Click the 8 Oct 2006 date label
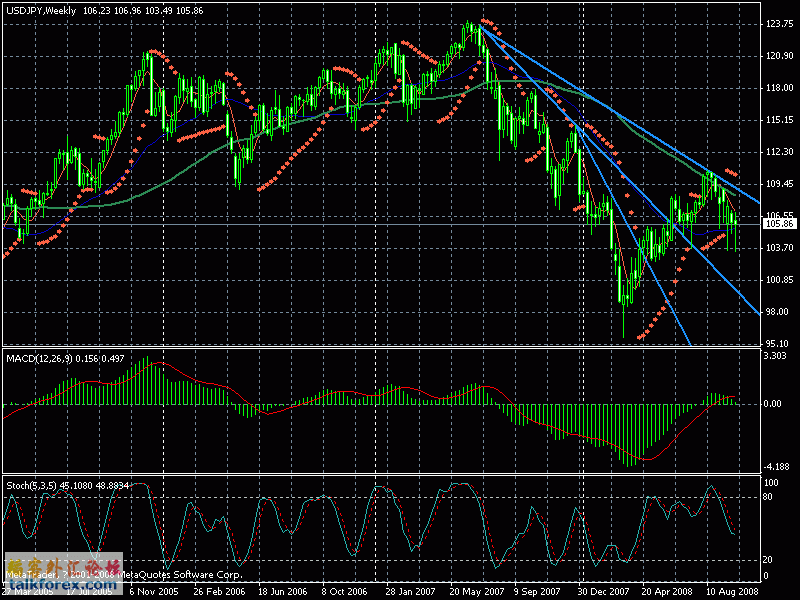The image size is (800, 600). (344, 592)
